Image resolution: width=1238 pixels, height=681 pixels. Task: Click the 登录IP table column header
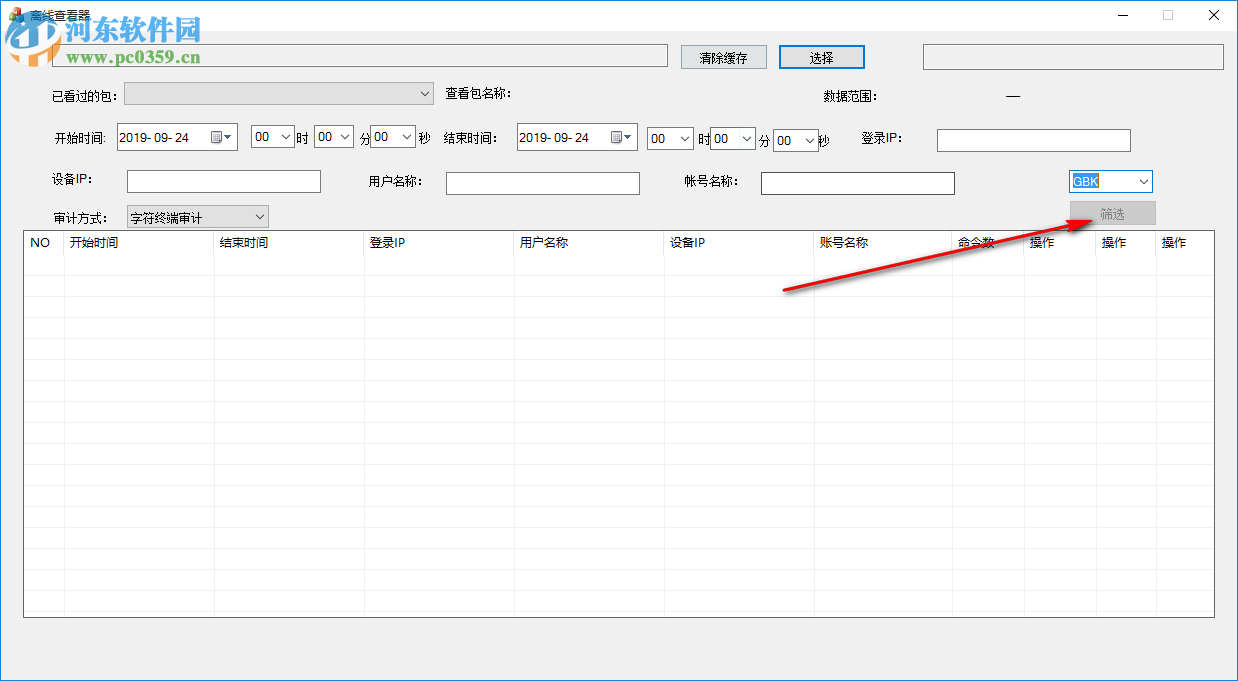[x=439, y=242]
